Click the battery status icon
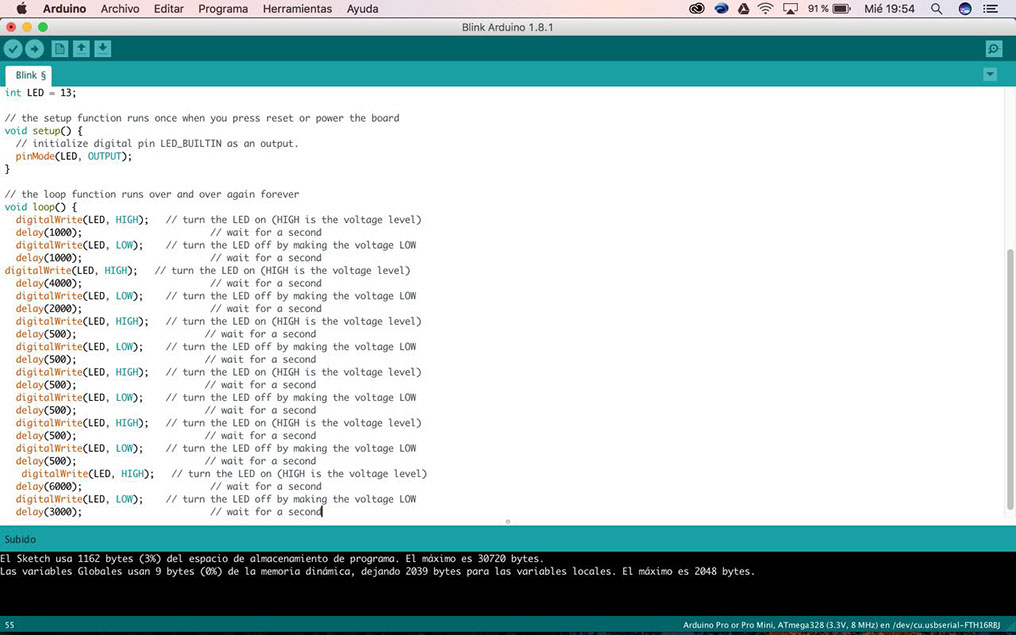 pyautogui.click(x=842, y=9)
